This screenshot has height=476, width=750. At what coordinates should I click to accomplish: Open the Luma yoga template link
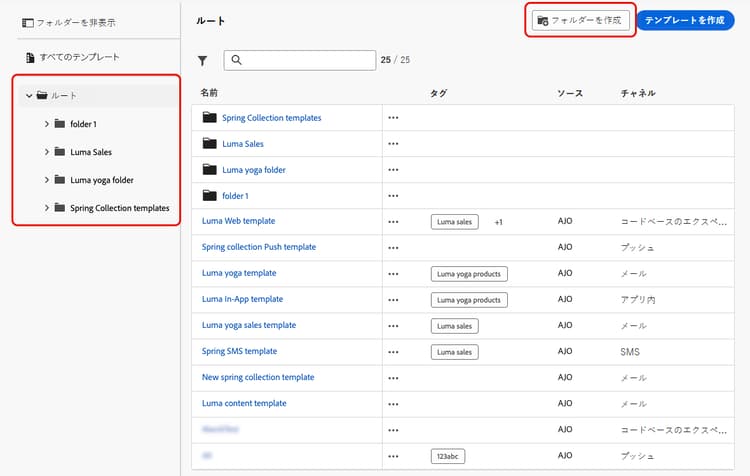[239, 273]
